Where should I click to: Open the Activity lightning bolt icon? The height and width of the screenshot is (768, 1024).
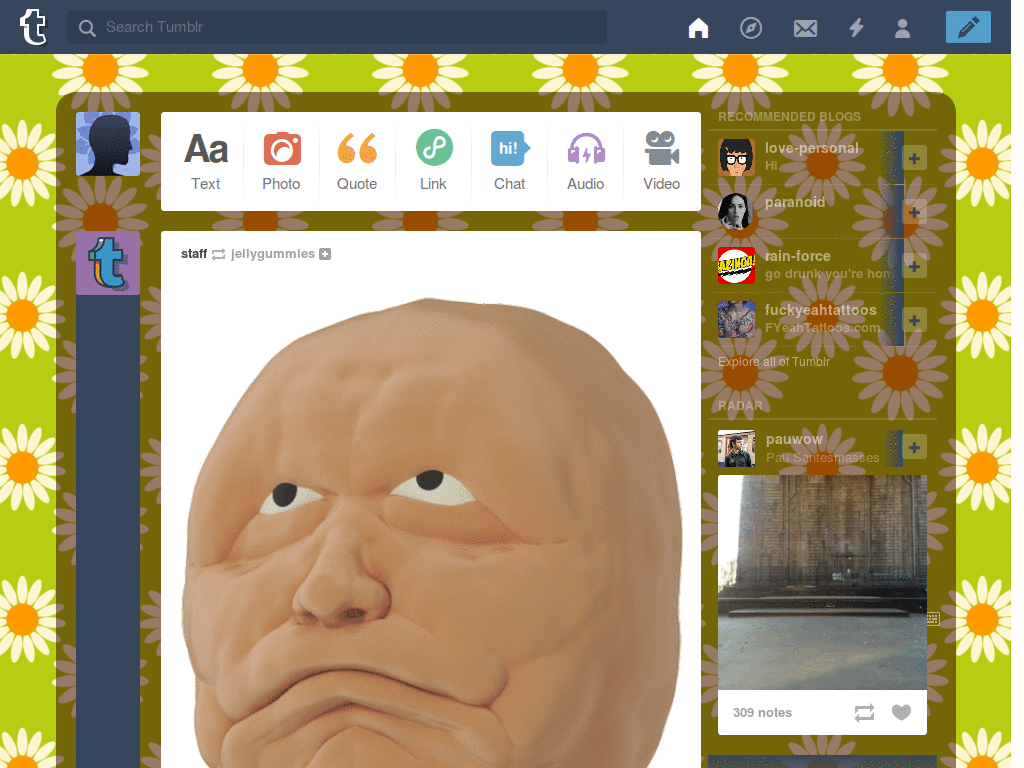click(x=856, y=27)
